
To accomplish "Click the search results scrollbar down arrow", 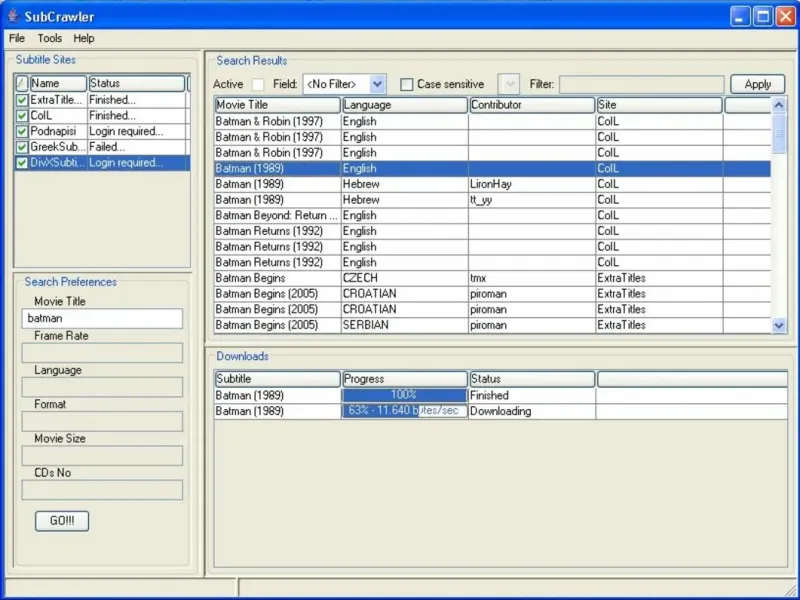I will (x=779, y=325).
